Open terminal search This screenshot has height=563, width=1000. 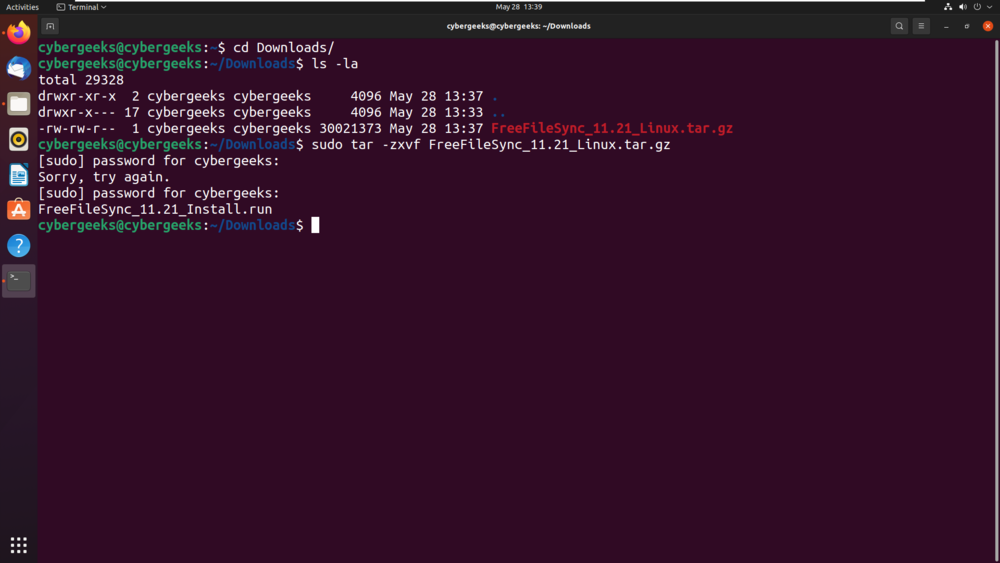coord(899,26)
